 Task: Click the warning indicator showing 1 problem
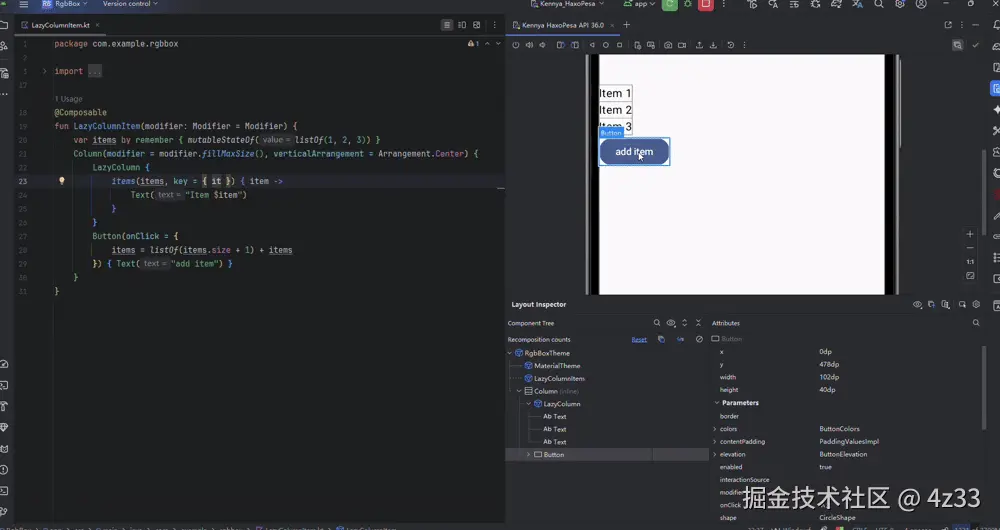point(473,44)
